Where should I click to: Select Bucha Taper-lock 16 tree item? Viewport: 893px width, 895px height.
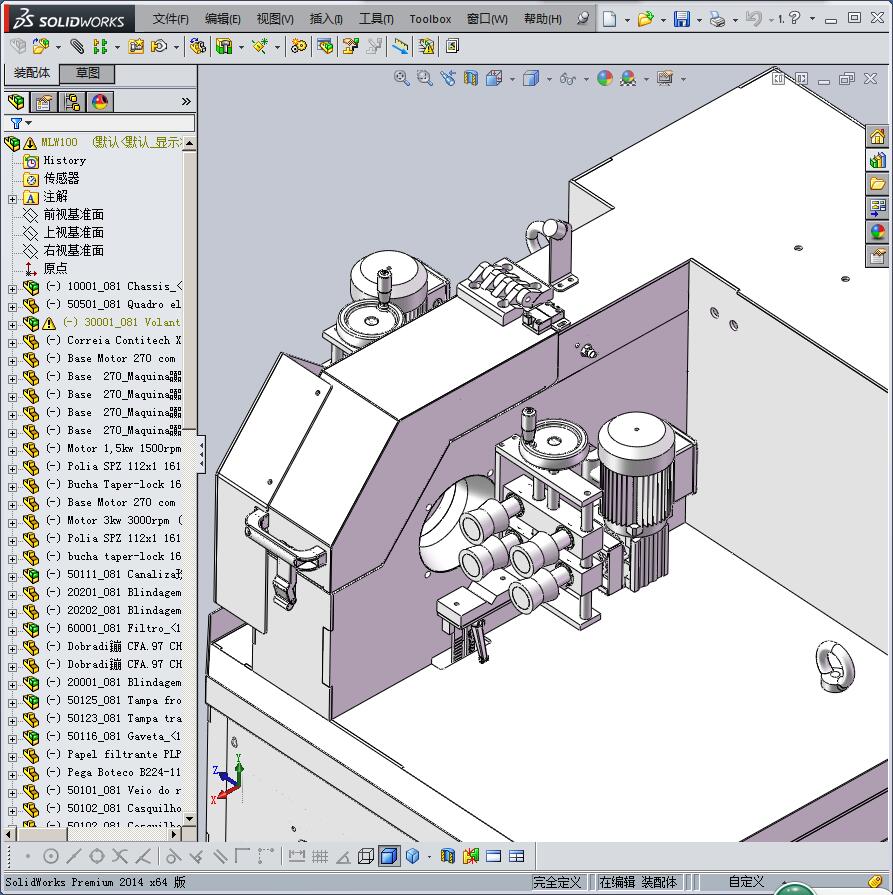114,484
